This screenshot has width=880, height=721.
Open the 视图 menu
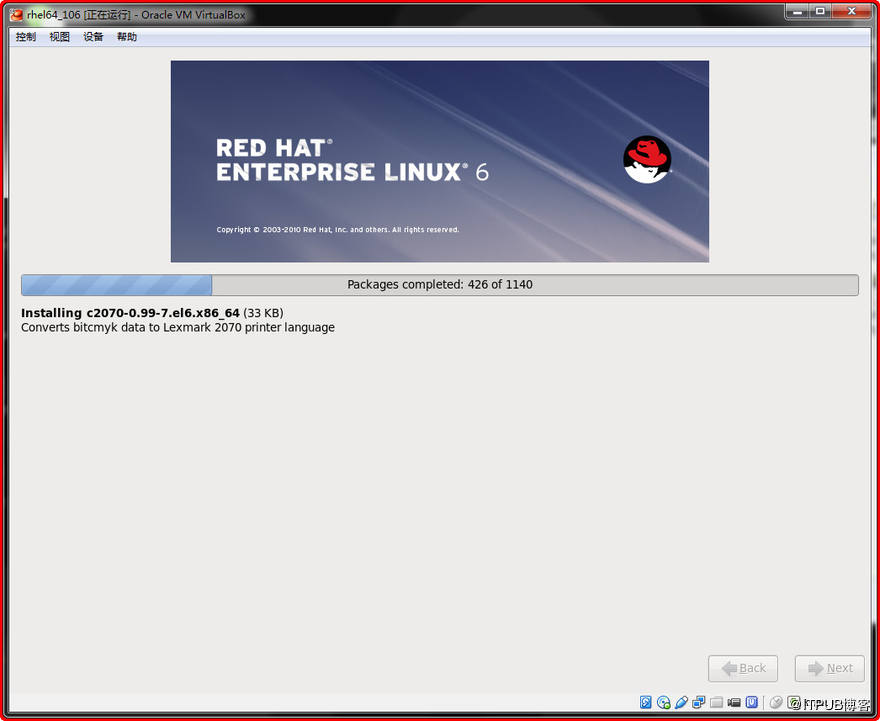tap(59, 37)
